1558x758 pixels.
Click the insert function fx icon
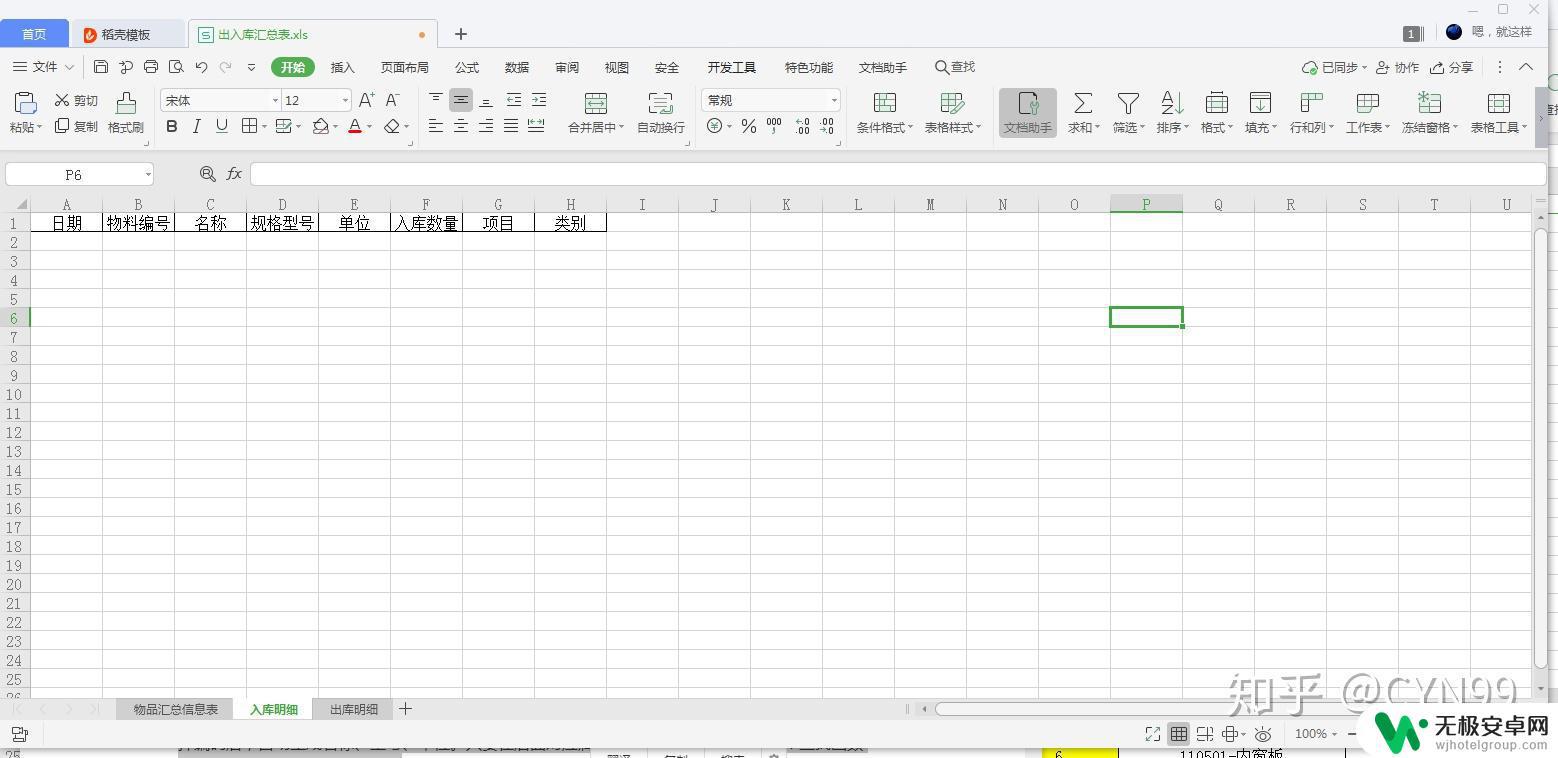click(x=234, y=174)
